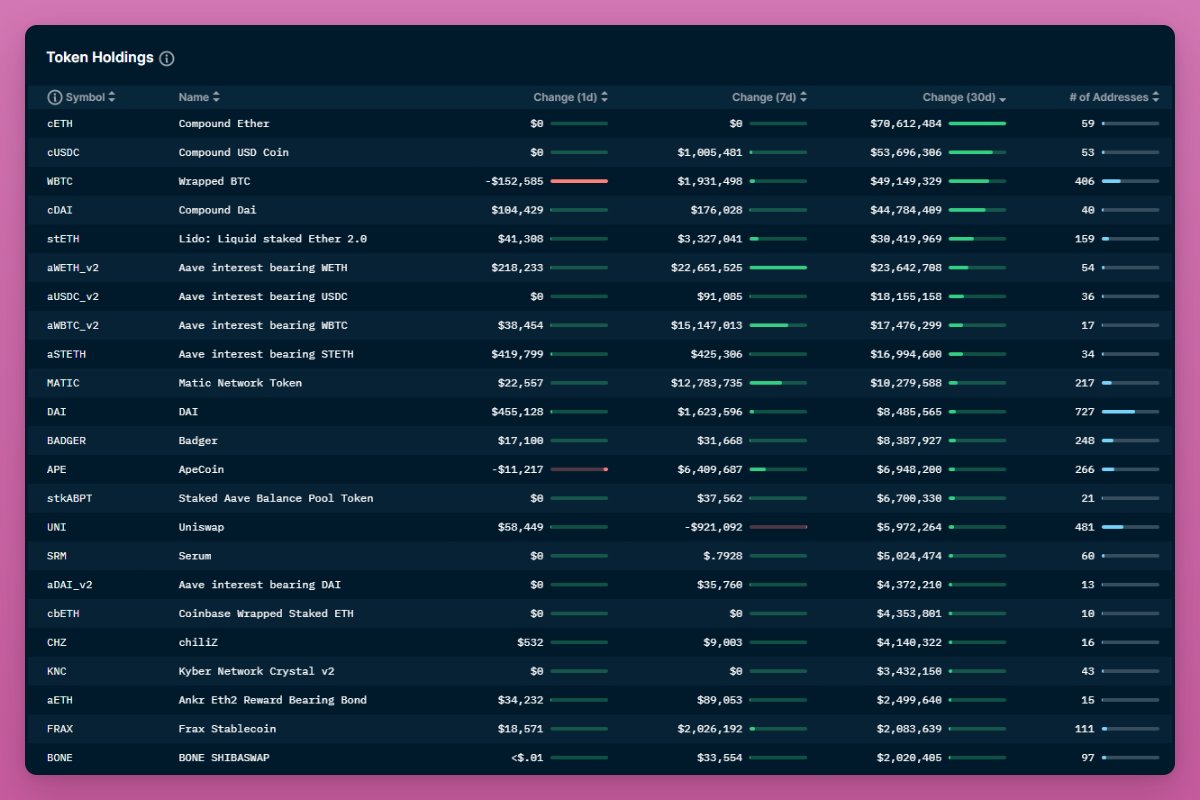Click Matic Network Token name
This screenshot has width=1200, height=800.
(x=240, y=383)
